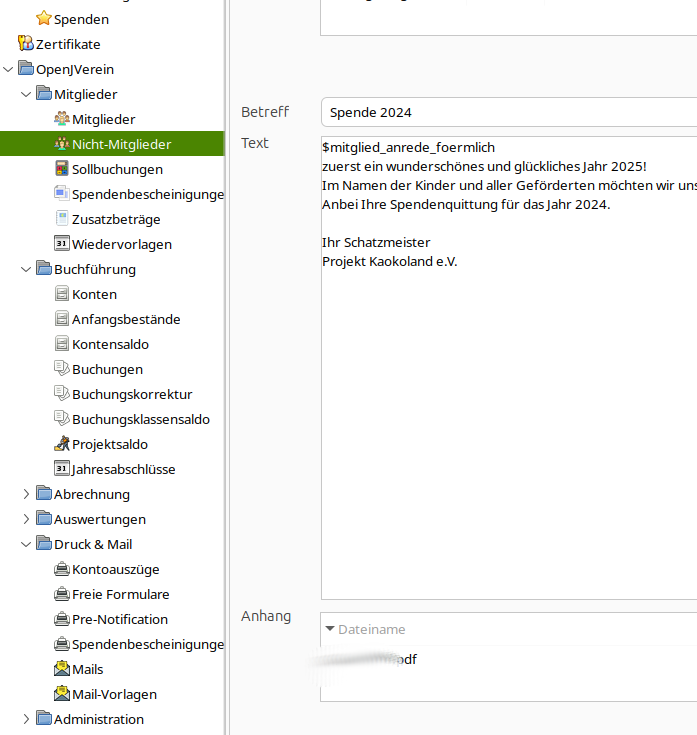The height and width of the screenshot is (735, 697).
Task: Click the Sollbuchungen calculator icon
Action: coord(62,168)
